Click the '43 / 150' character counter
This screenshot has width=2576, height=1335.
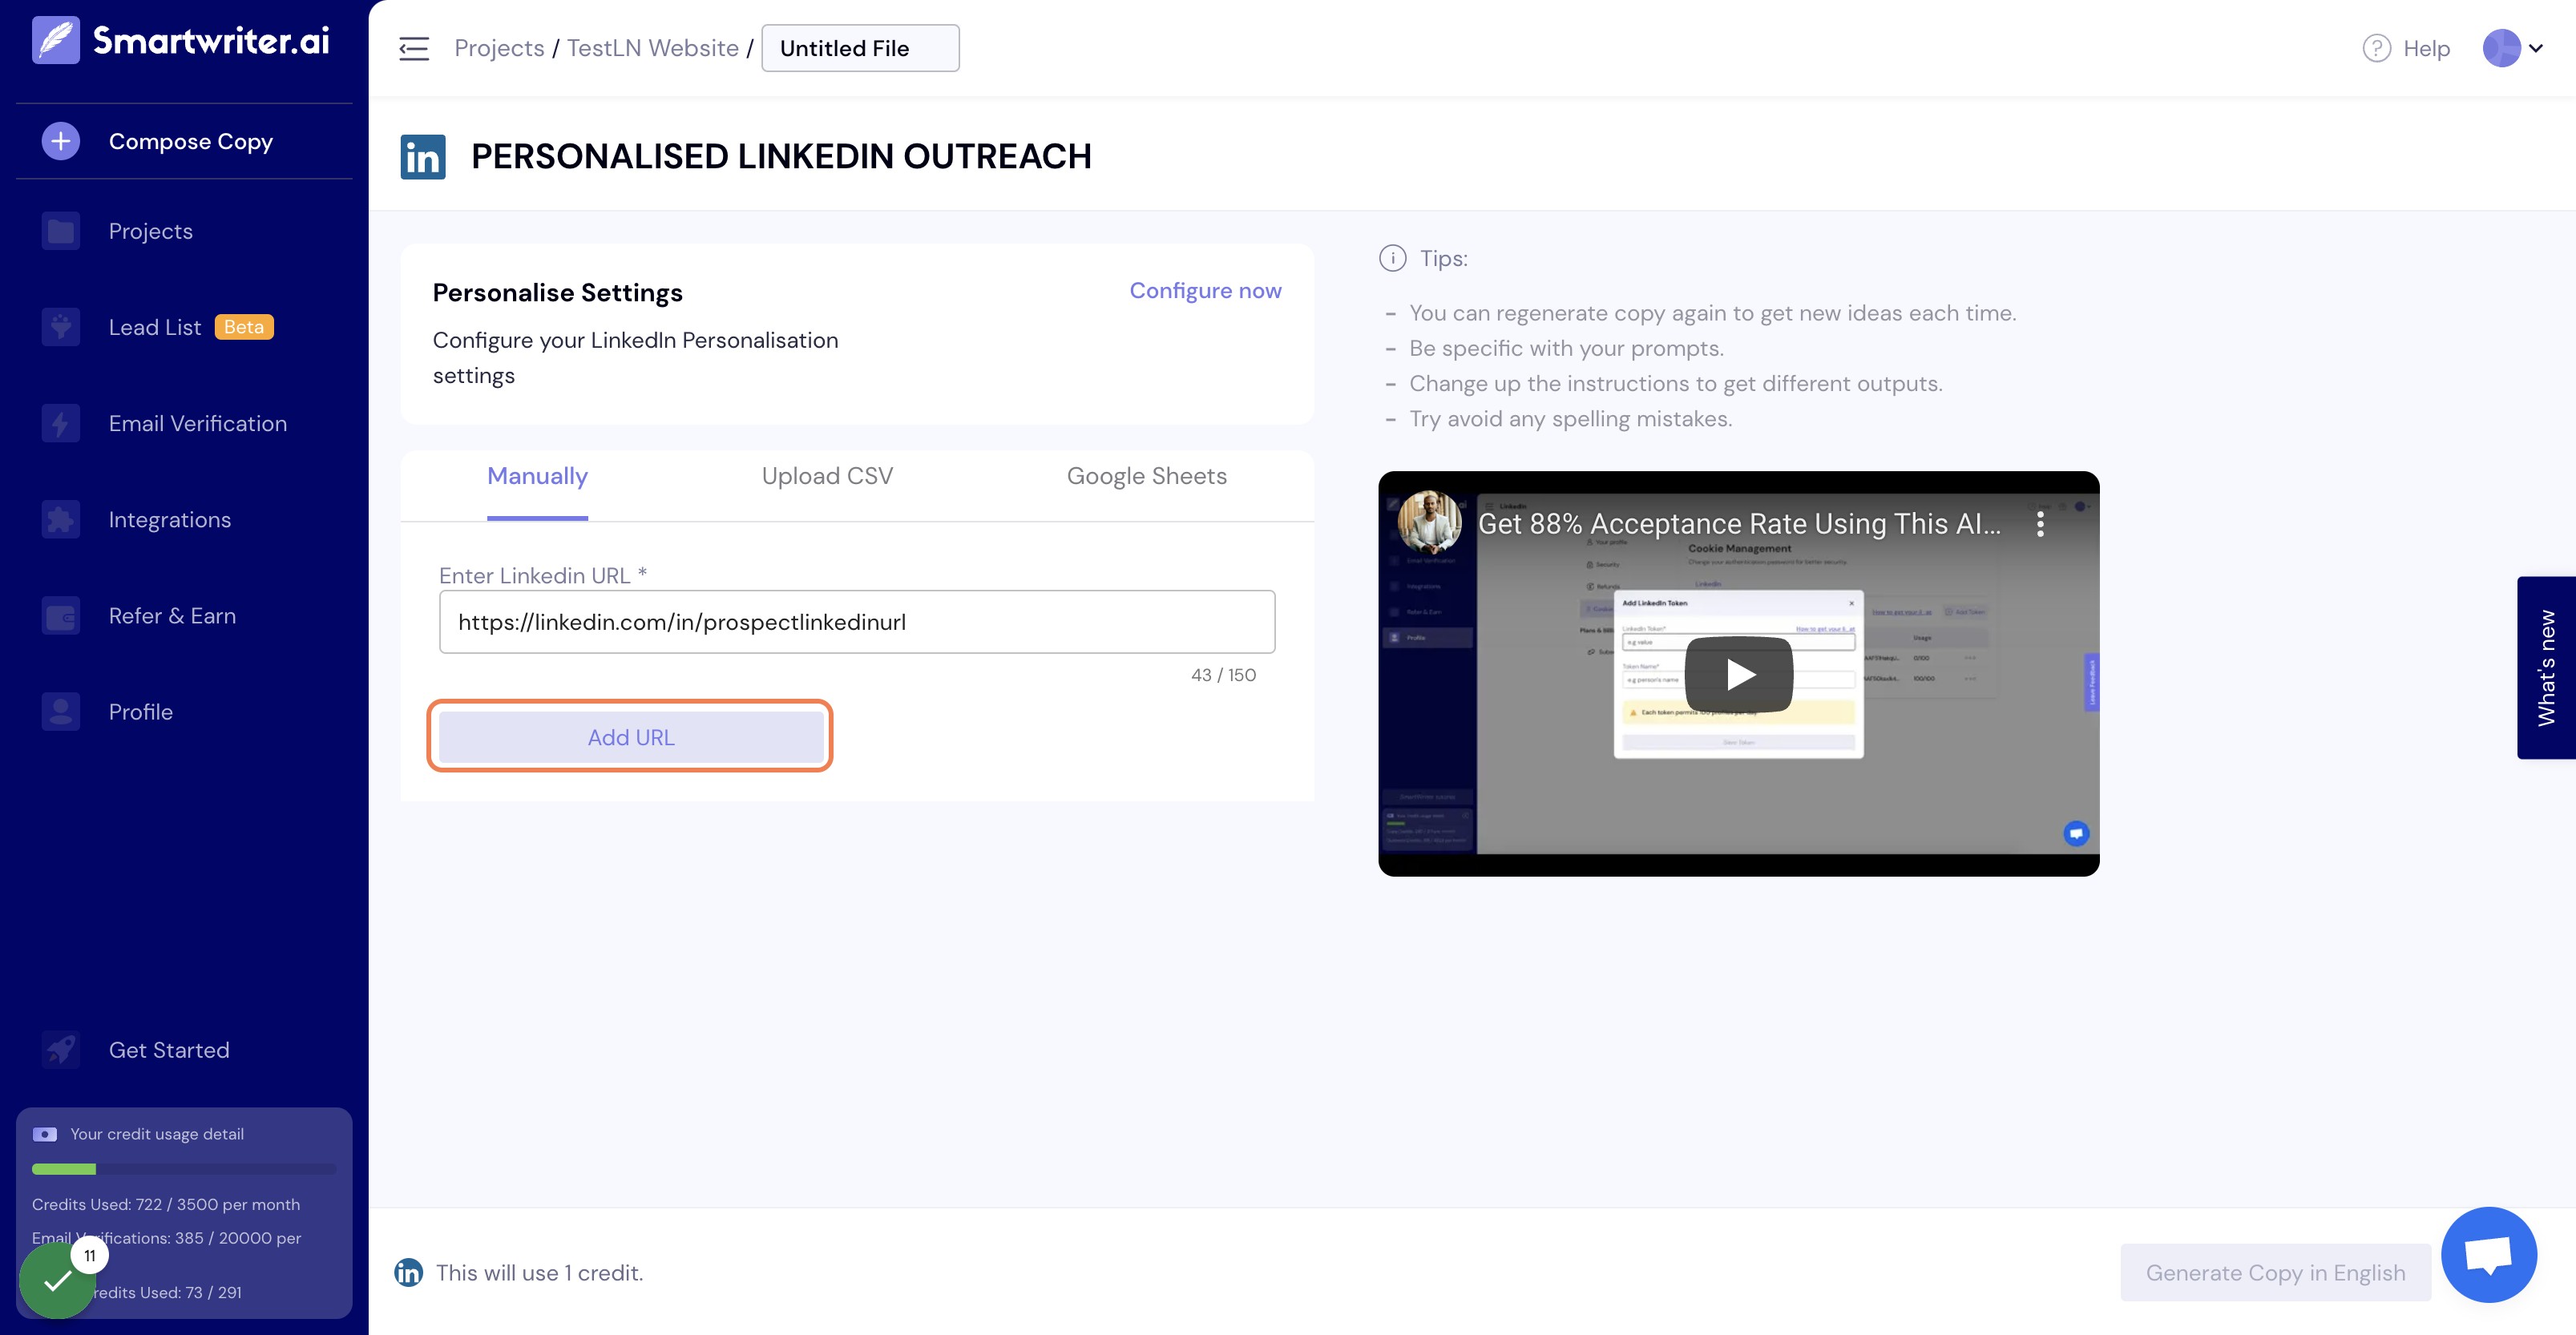(x=1223, y=675)
